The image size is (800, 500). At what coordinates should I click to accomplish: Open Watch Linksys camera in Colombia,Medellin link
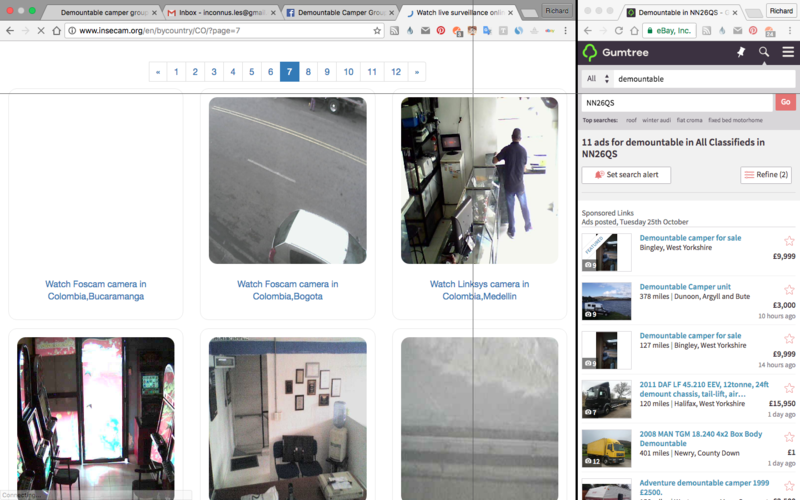[480, 290]
